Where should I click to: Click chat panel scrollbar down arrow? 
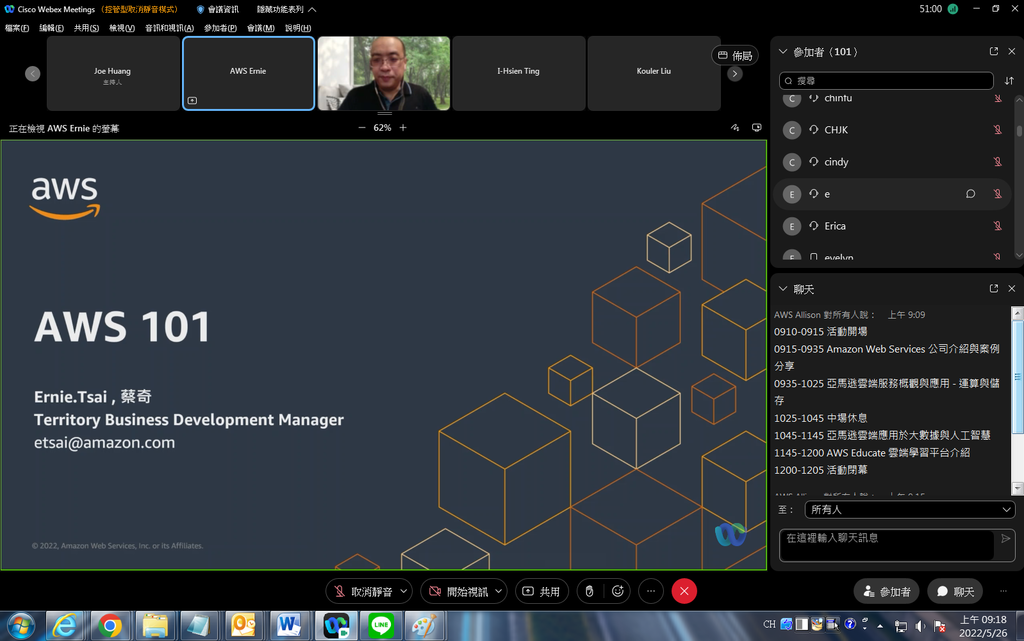(1017, 488)
